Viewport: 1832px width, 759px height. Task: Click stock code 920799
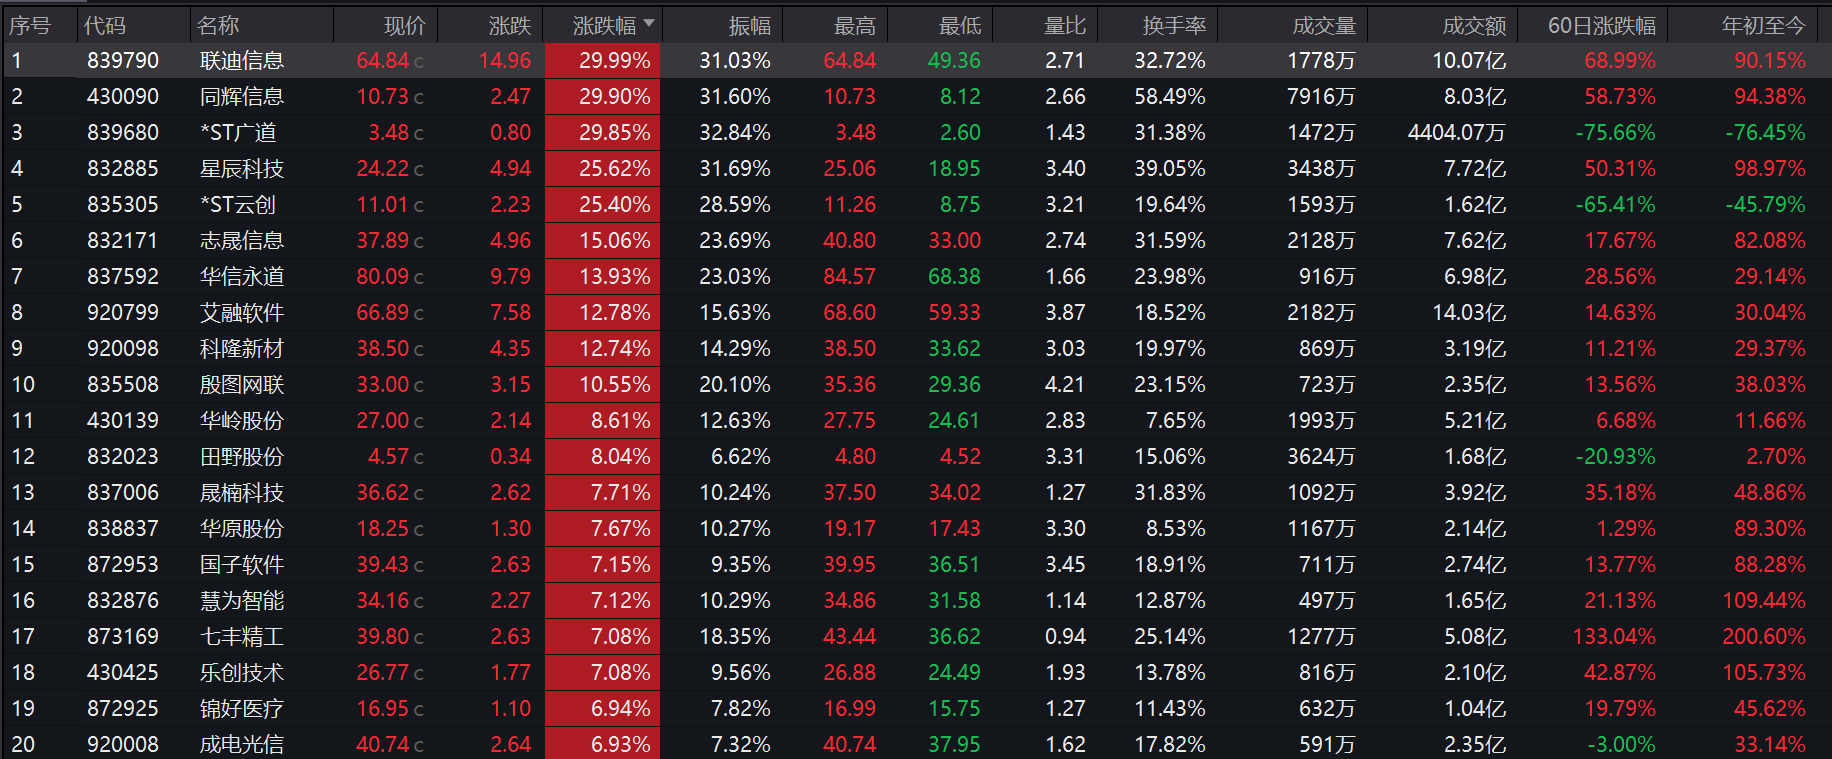point(123,313)
